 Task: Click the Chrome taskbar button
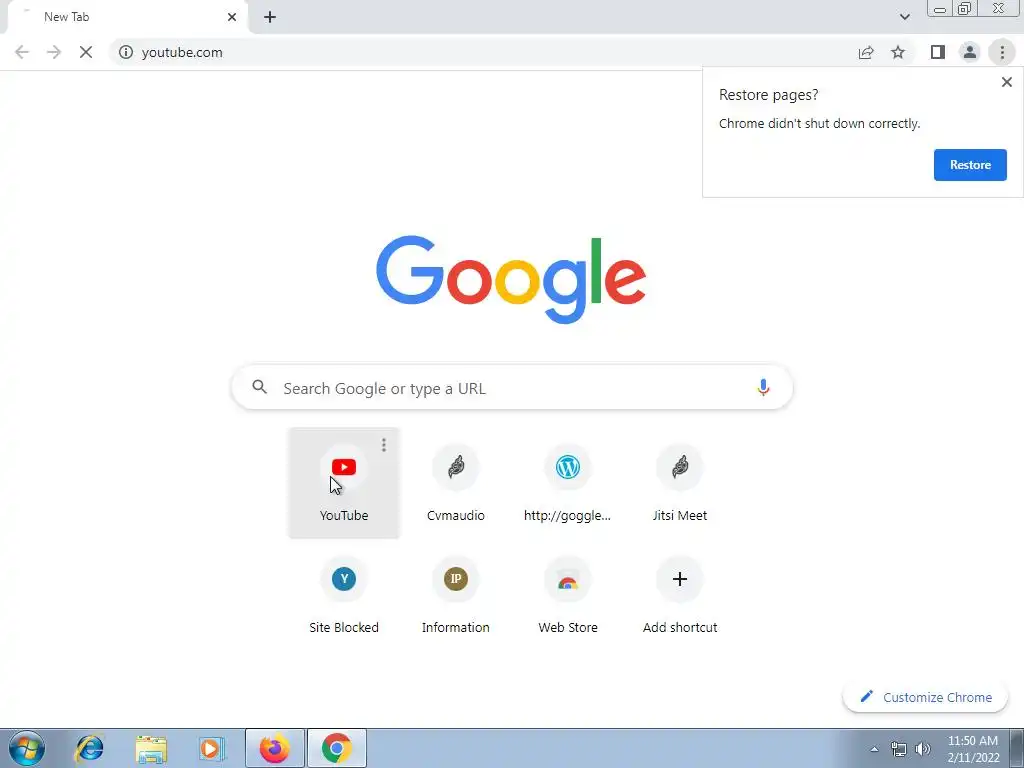(x=336, y=748)
